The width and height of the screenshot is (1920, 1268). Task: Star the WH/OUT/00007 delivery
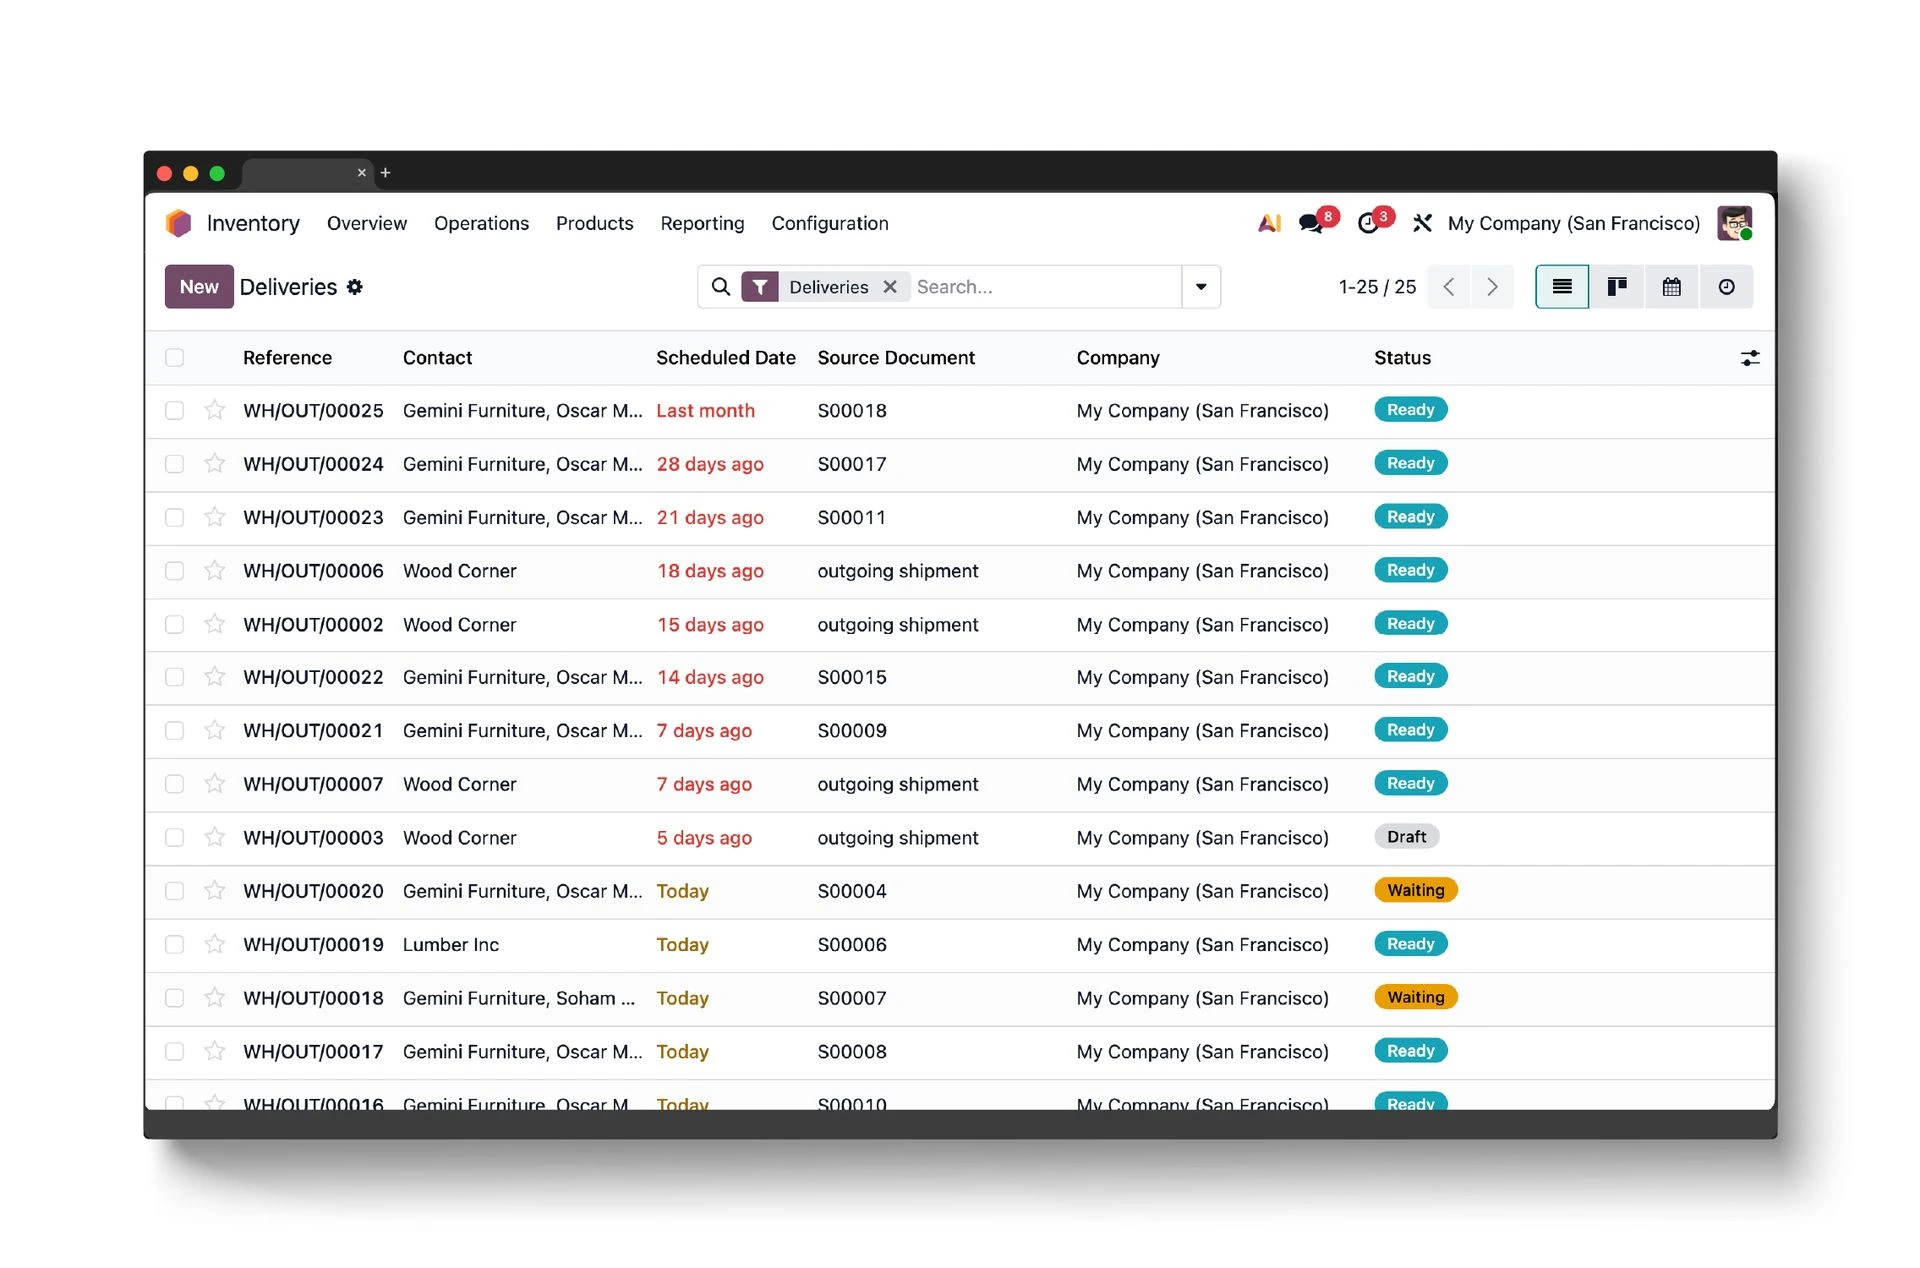click(214, 784)
